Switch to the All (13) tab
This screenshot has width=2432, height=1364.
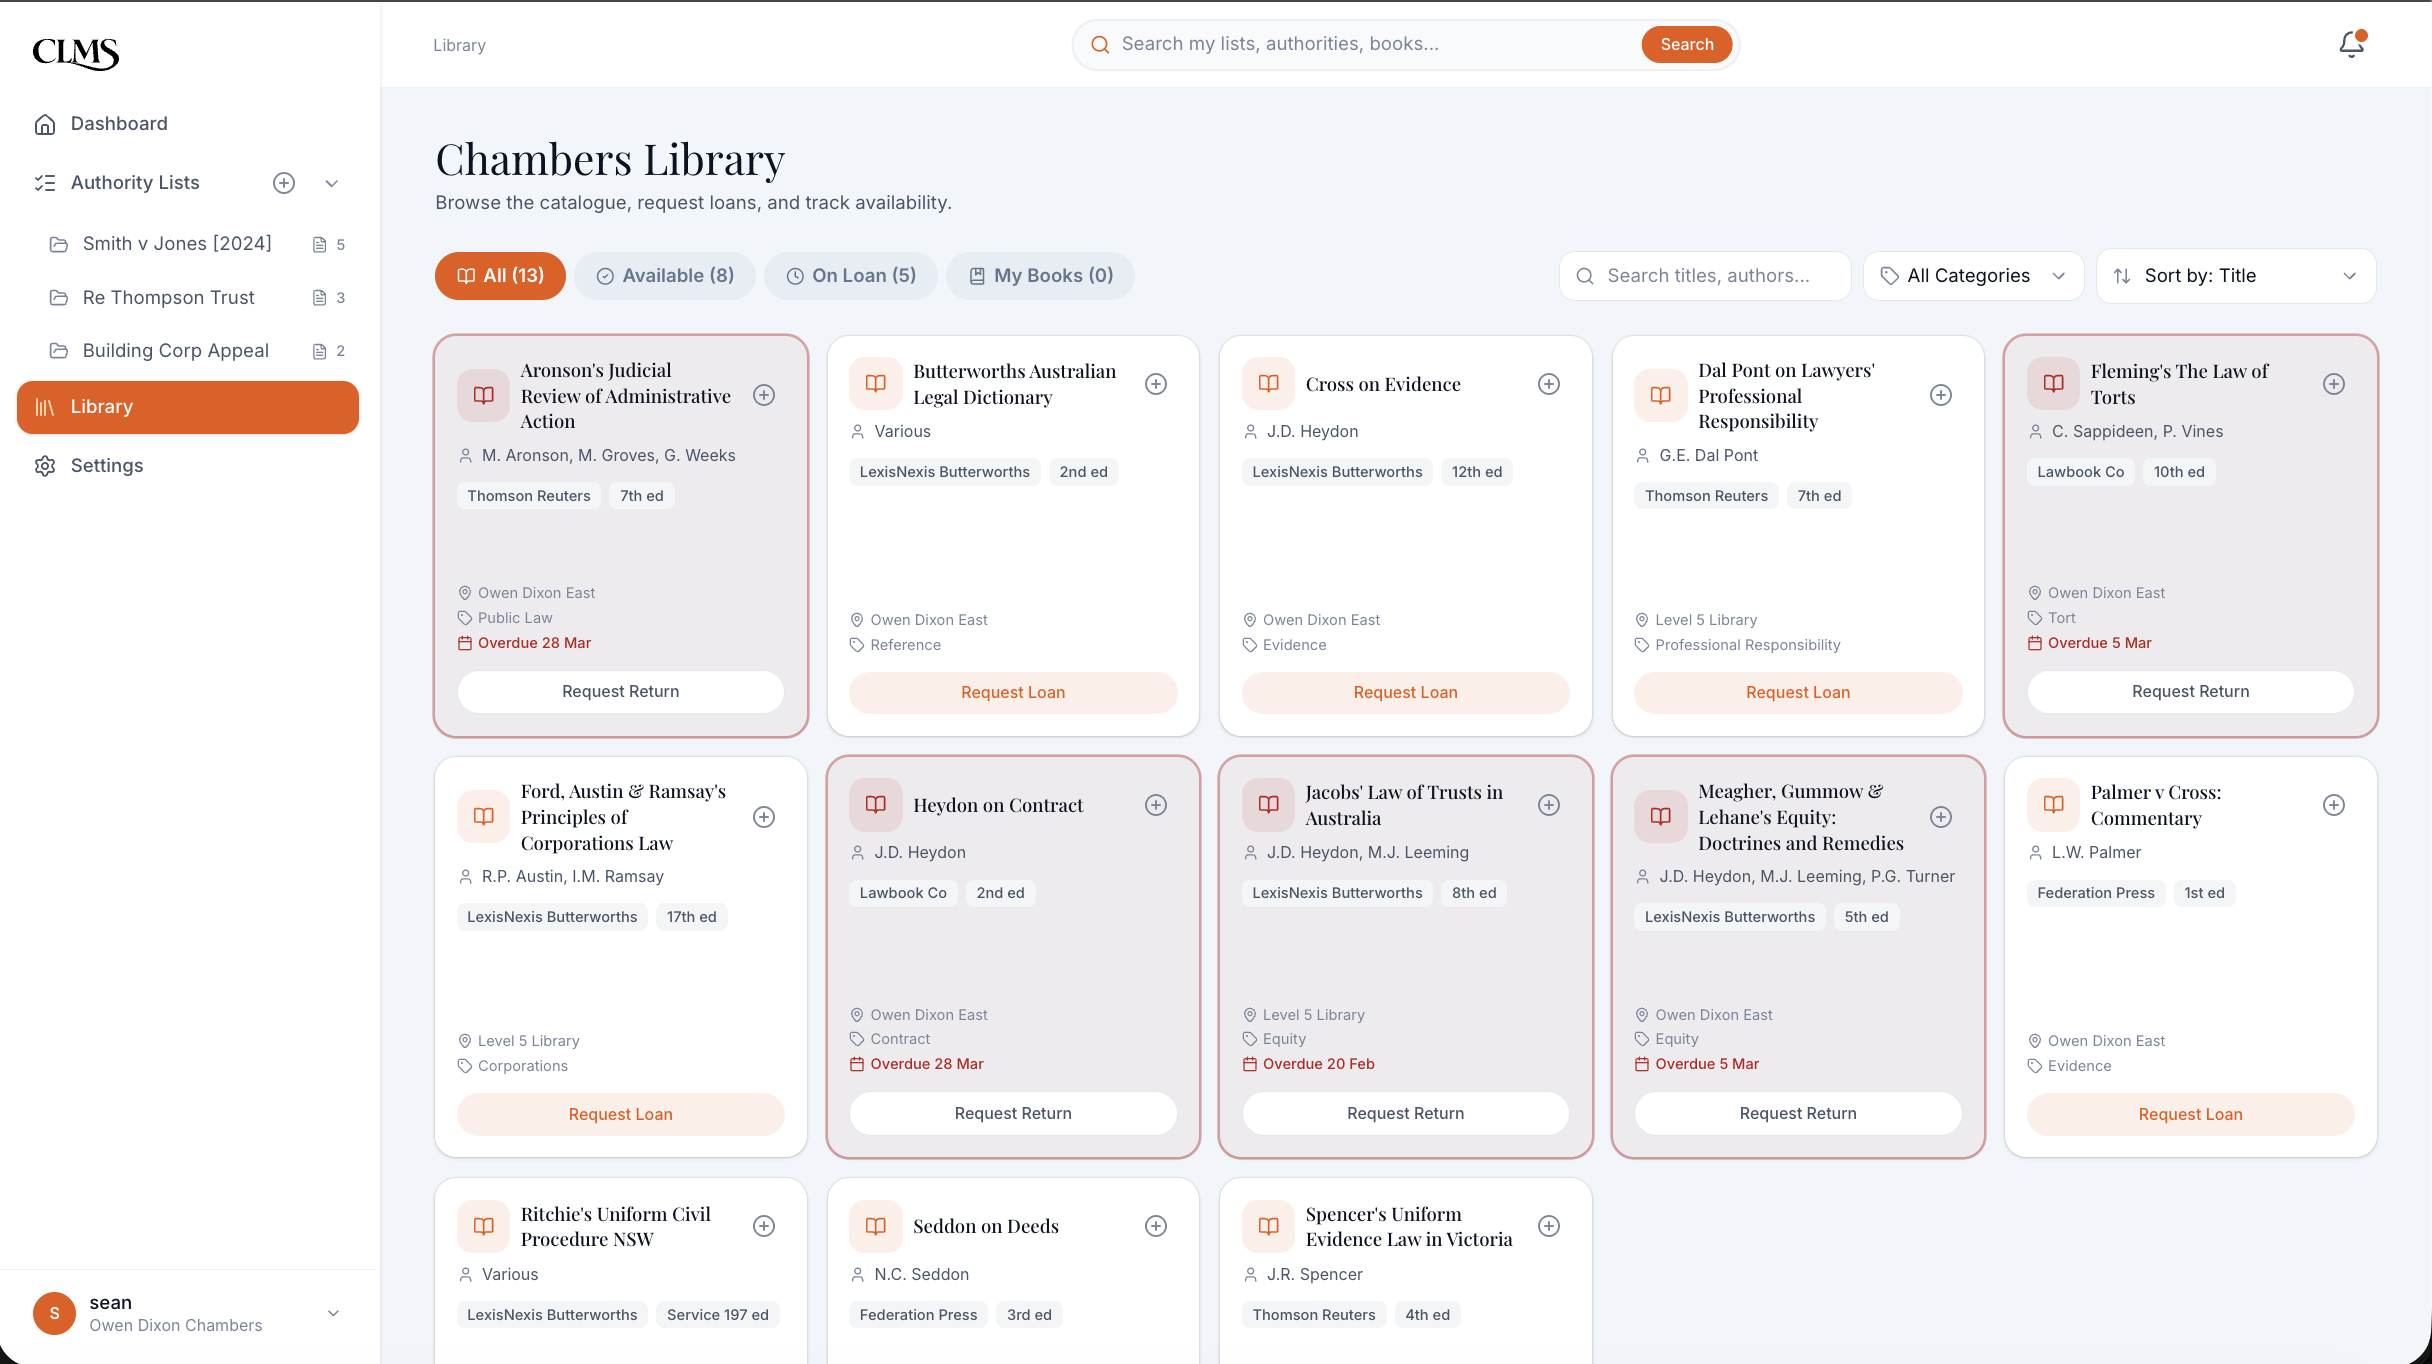click(499, 275)
